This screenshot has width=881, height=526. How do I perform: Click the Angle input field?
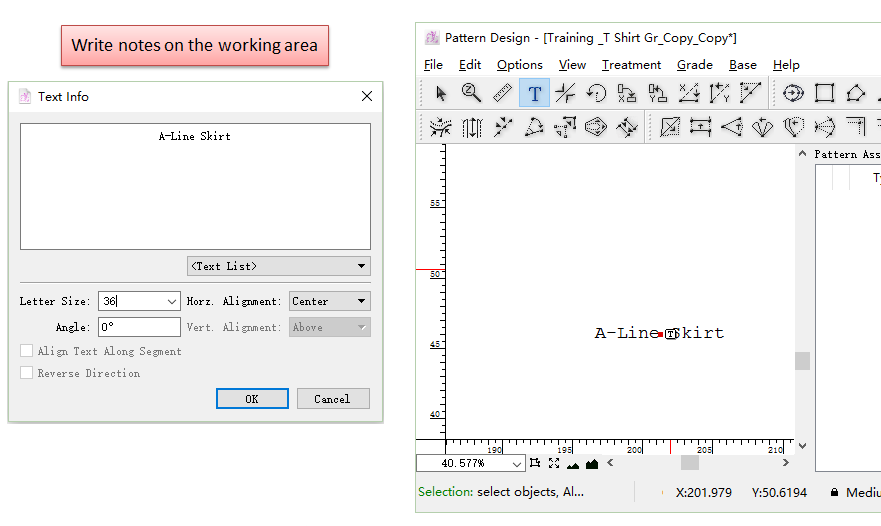pos(139,327)
